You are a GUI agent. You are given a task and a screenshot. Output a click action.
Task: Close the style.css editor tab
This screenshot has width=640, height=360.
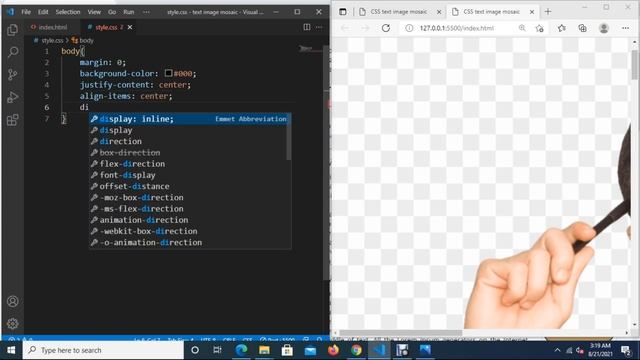coord(130,27)
